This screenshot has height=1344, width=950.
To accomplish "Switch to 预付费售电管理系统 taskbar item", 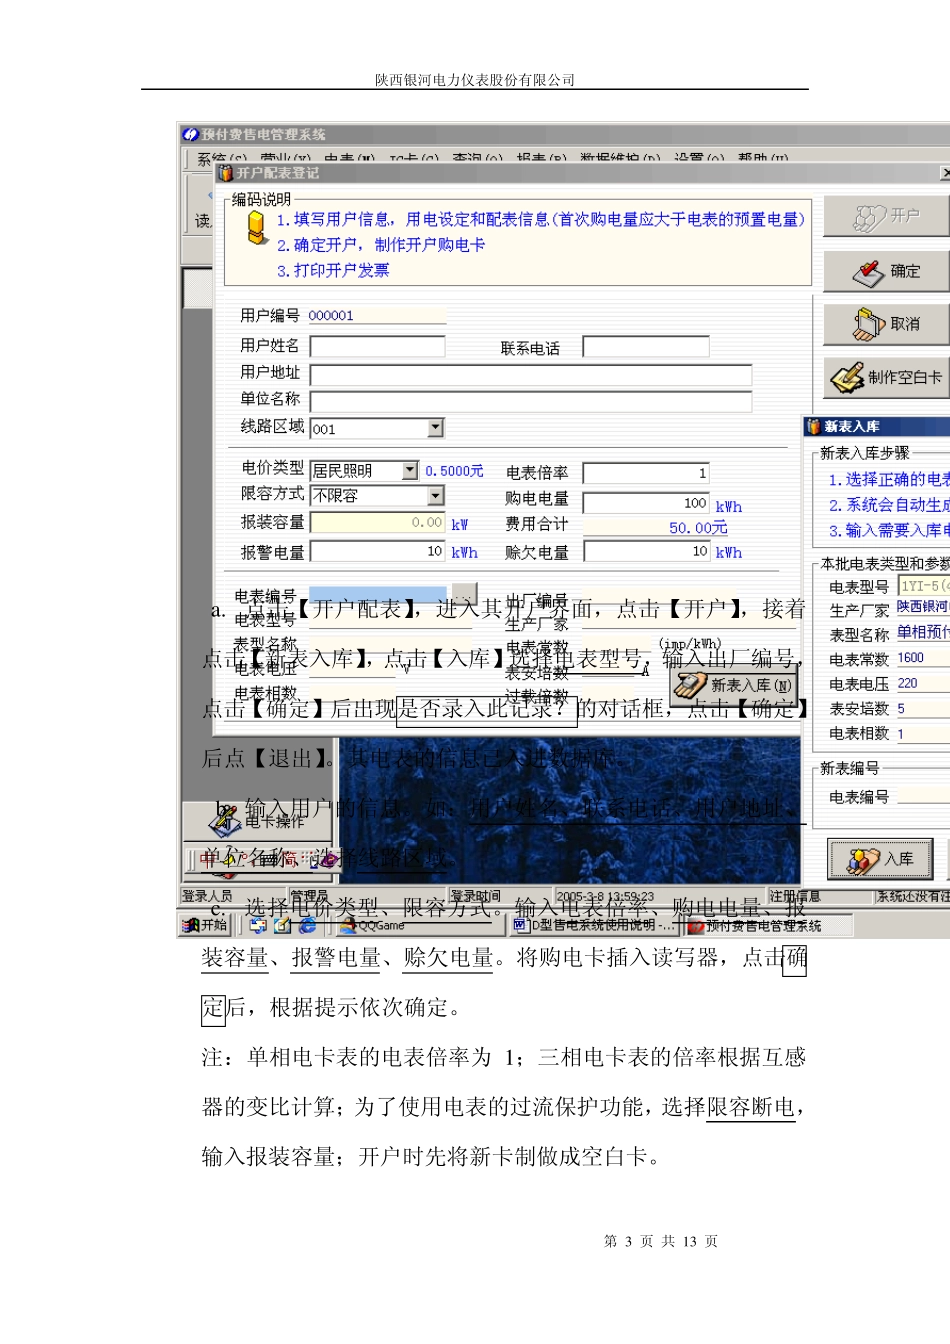I will tap(766, 926).
